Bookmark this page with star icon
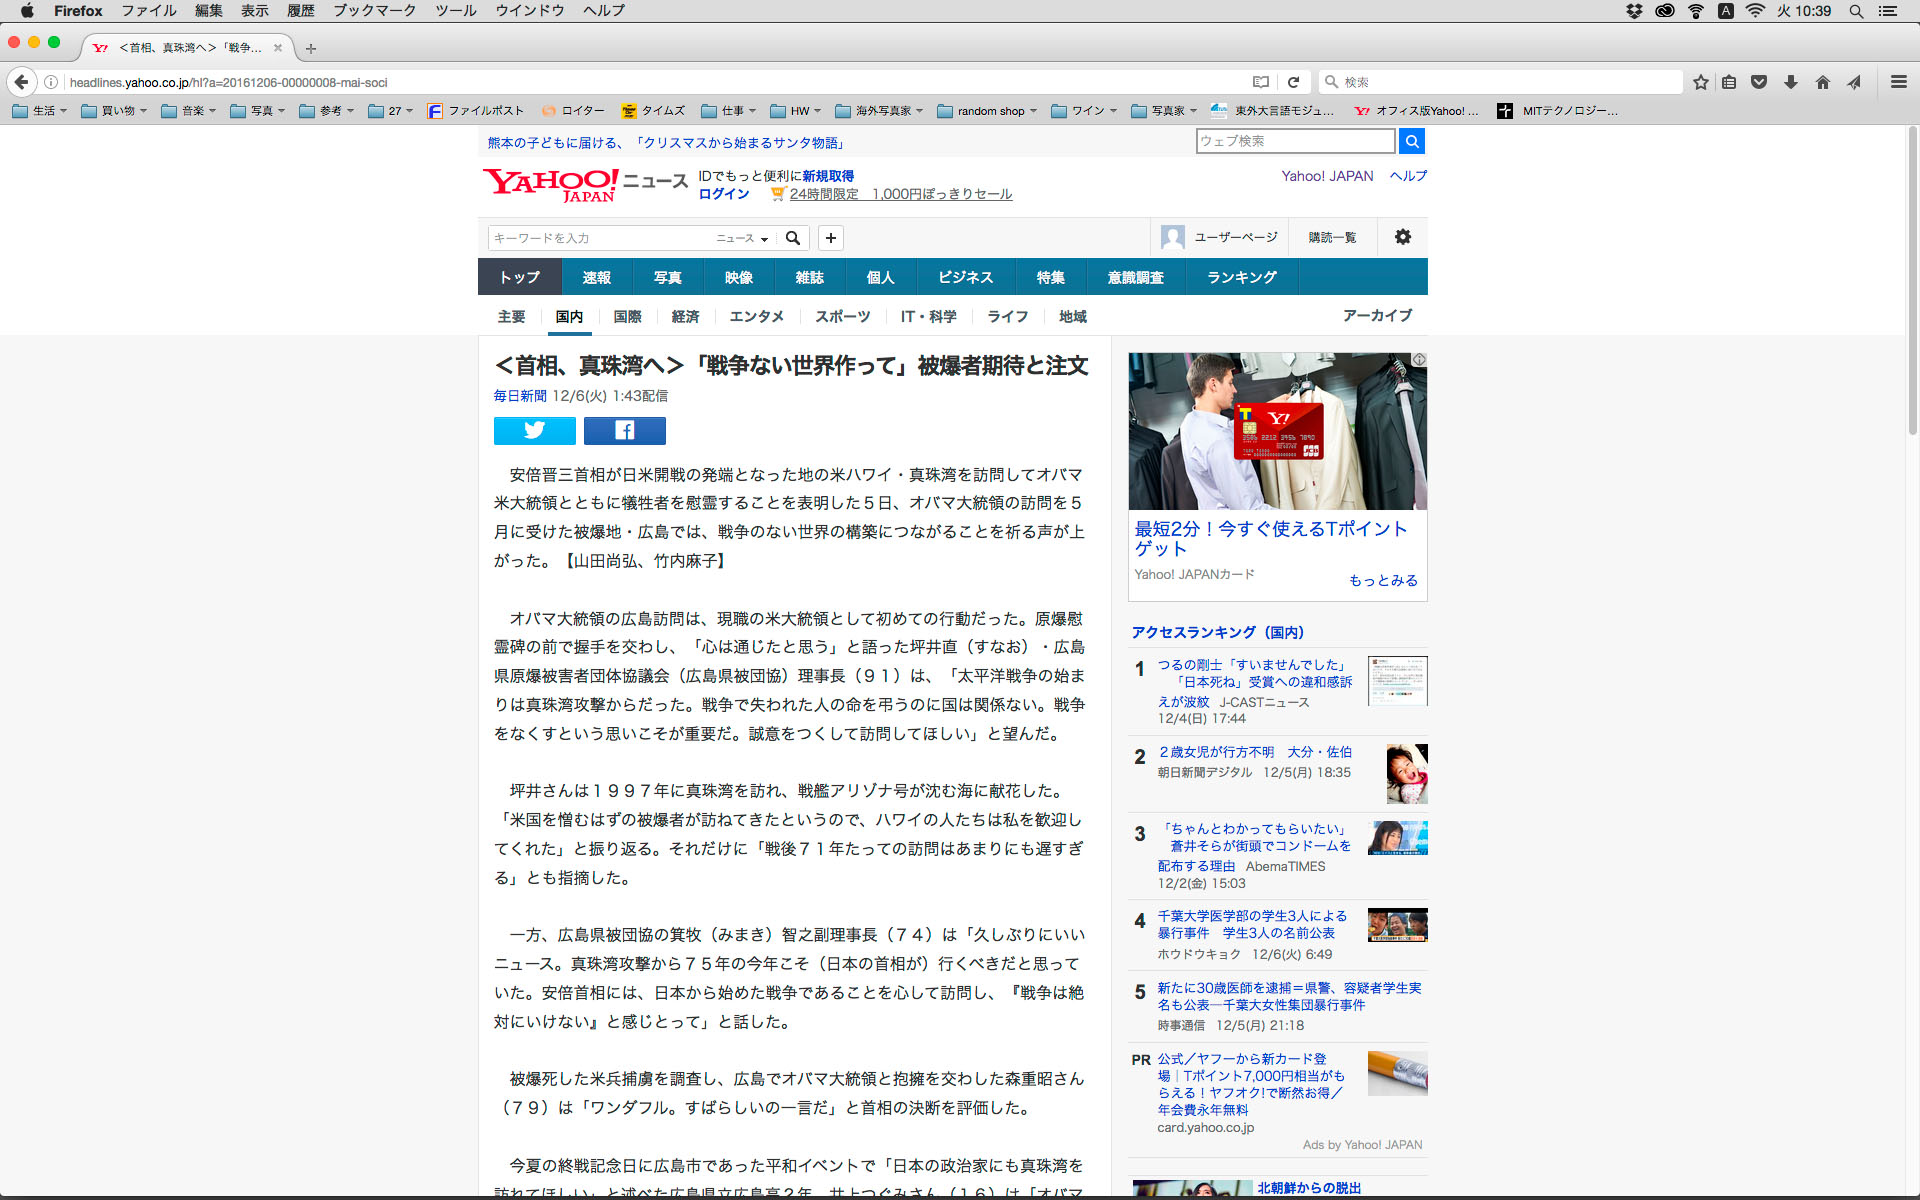The height and width of the screenshot is (1200, 1920). point(1700,82)
